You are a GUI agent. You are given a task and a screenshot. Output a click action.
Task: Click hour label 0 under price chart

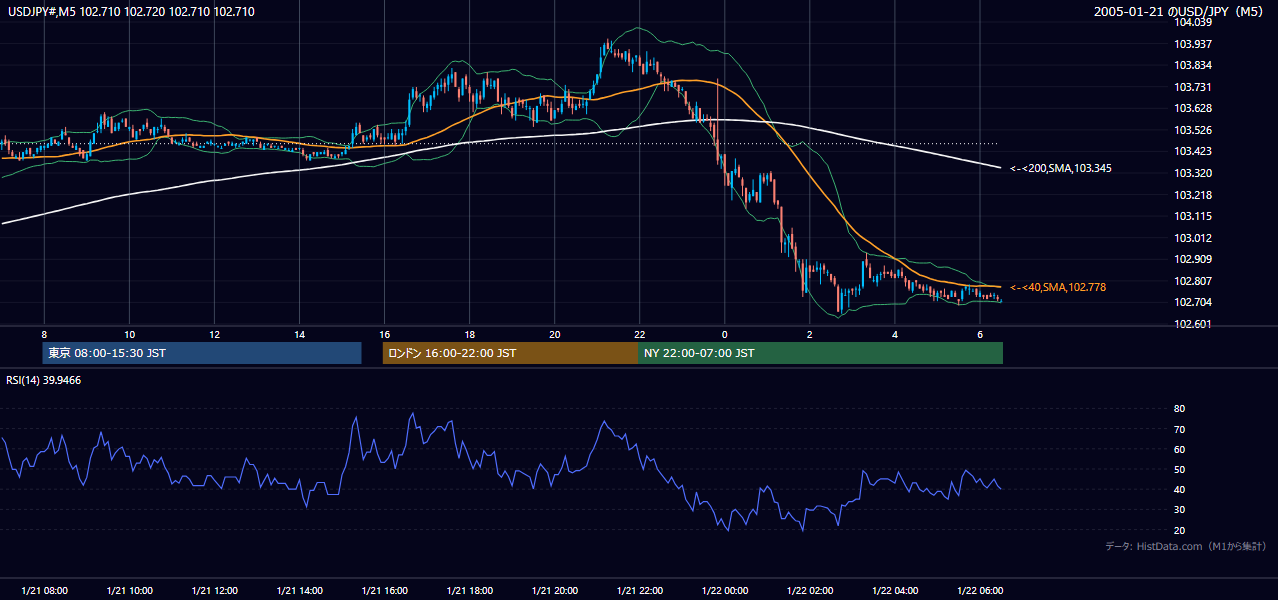click(724, 334)
